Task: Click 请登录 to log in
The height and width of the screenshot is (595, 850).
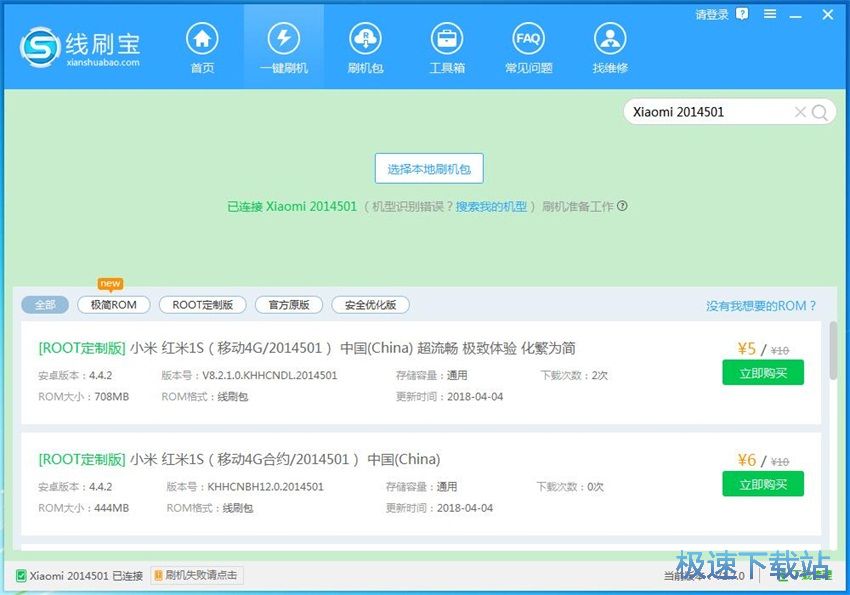Action: [712, 15]
